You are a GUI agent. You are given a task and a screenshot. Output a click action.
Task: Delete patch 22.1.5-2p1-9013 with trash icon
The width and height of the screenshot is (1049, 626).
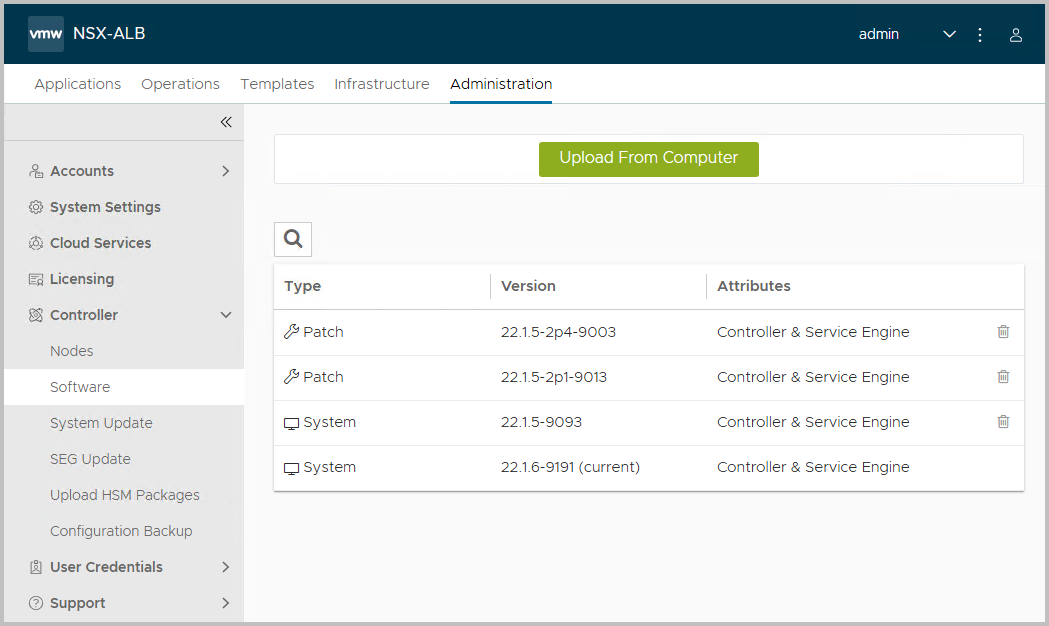[x=1003, y=377]
